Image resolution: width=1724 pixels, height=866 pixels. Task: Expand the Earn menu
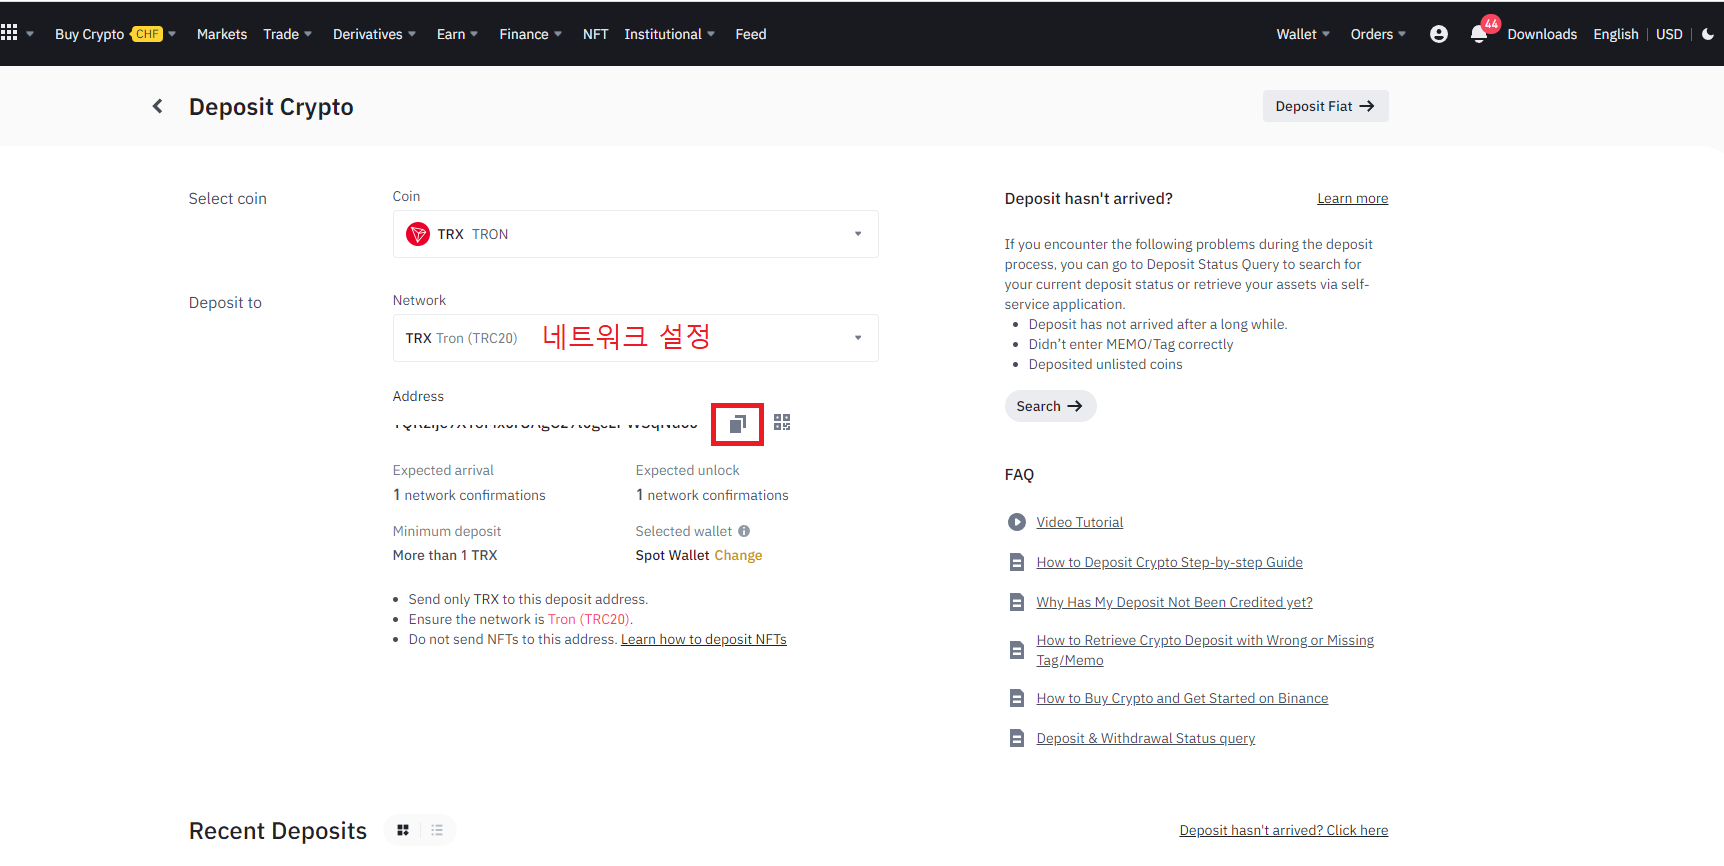458,34
